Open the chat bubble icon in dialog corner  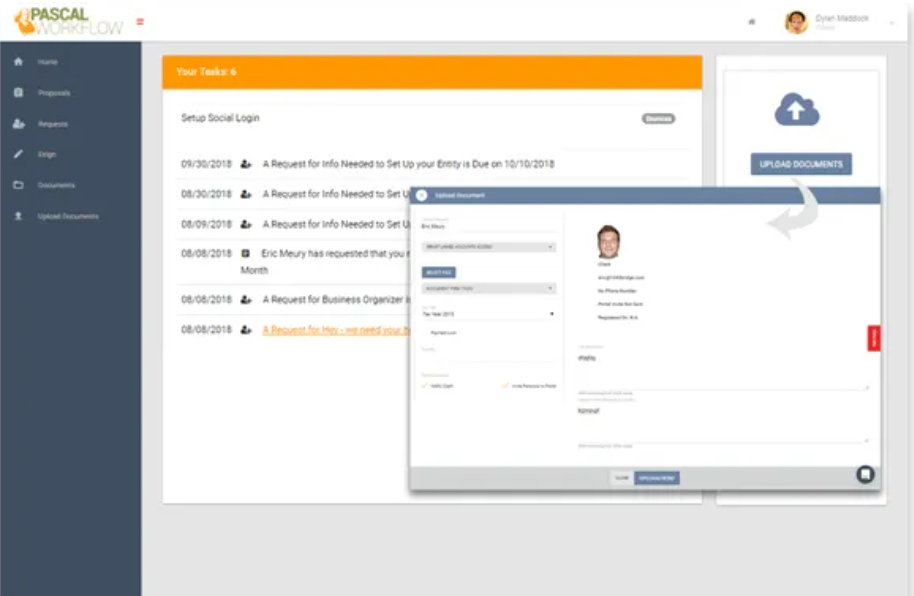tap(865, 474)
